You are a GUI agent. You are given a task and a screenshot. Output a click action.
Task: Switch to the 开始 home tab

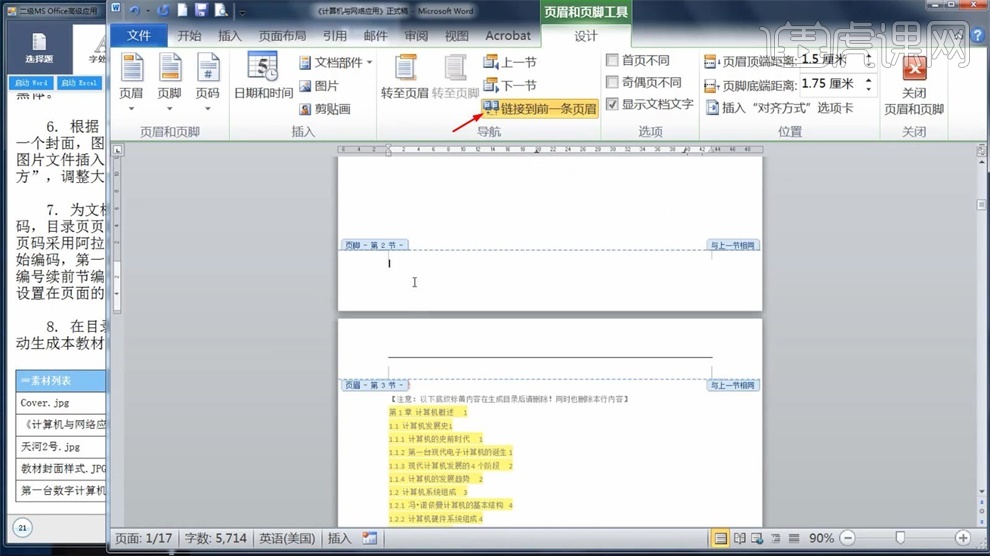click(x=189, y=36)
